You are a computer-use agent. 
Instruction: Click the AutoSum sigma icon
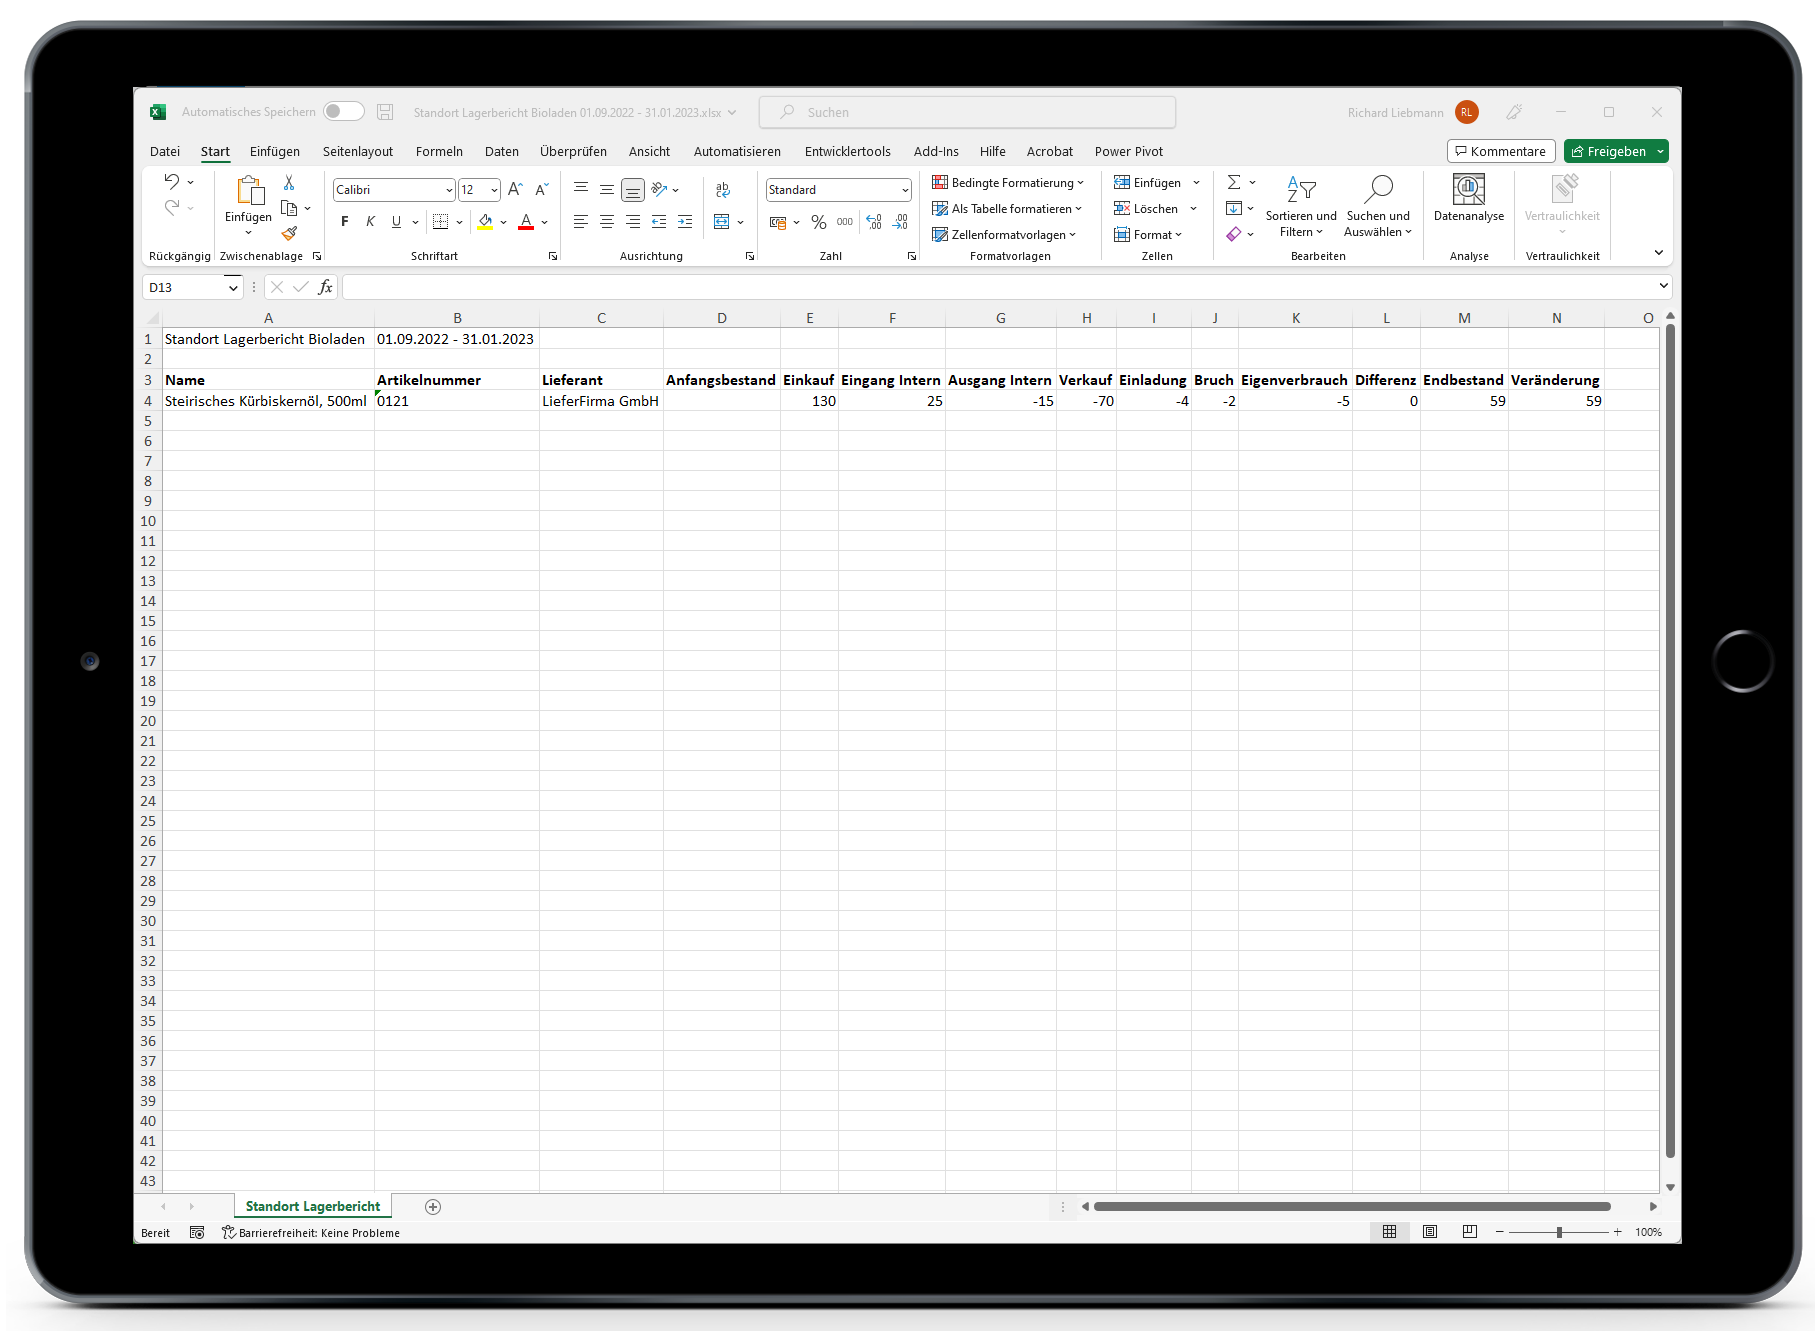coord(1234,182)
